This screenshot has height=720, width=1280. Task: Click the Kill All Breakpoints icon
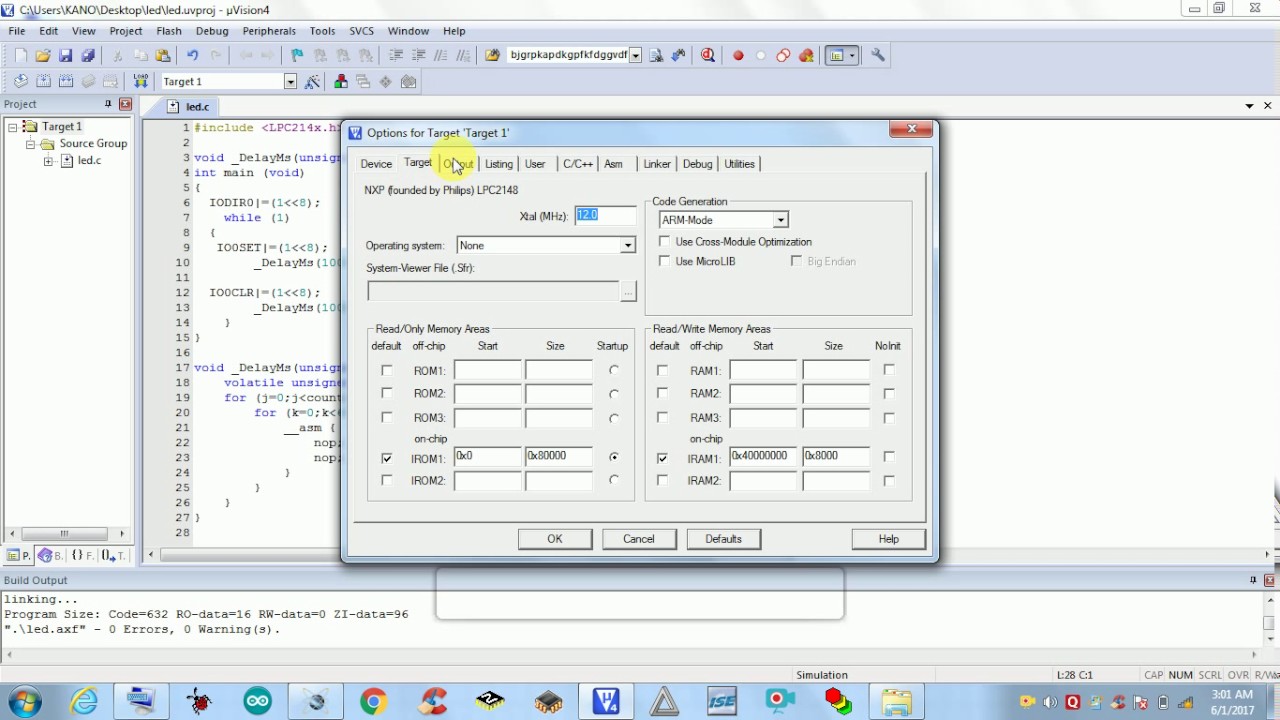coord(806,56)
